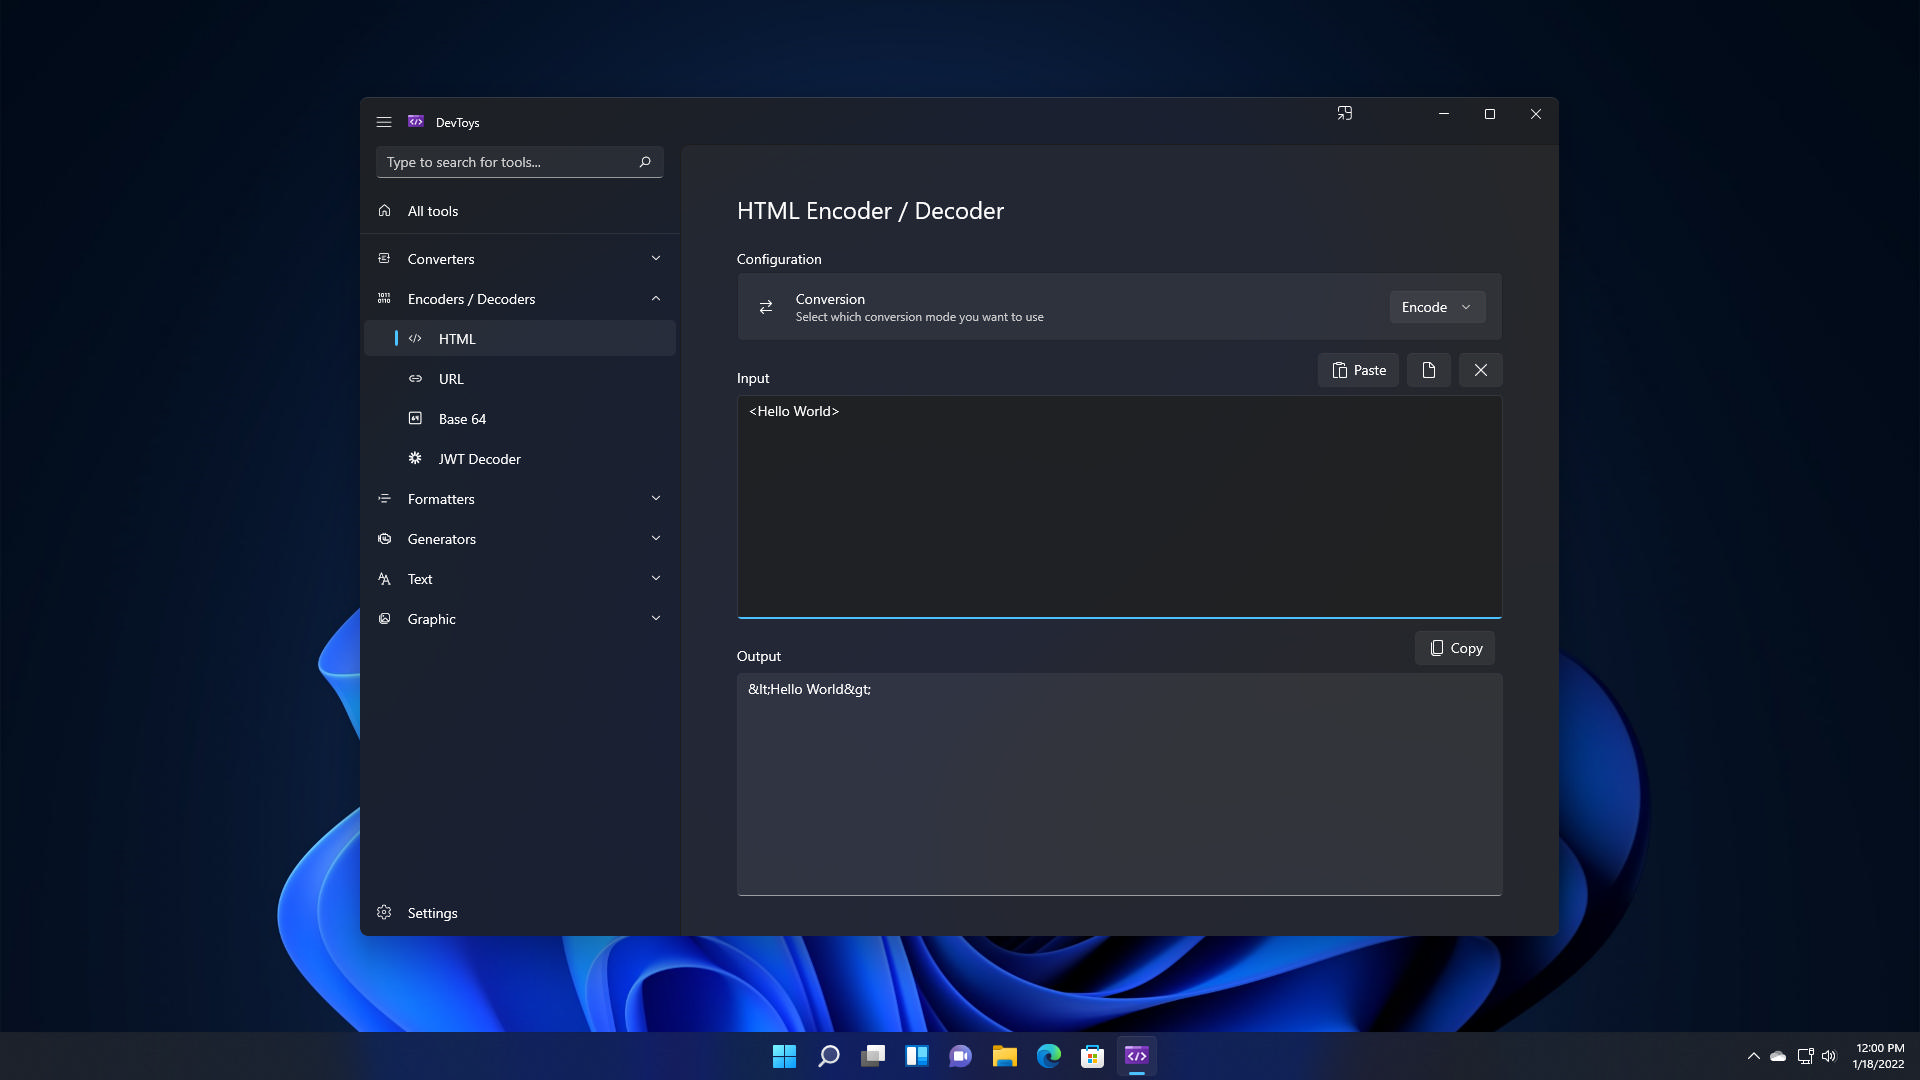
Task: Expand the Generators section in sidebar
Action: click(518, 538)
